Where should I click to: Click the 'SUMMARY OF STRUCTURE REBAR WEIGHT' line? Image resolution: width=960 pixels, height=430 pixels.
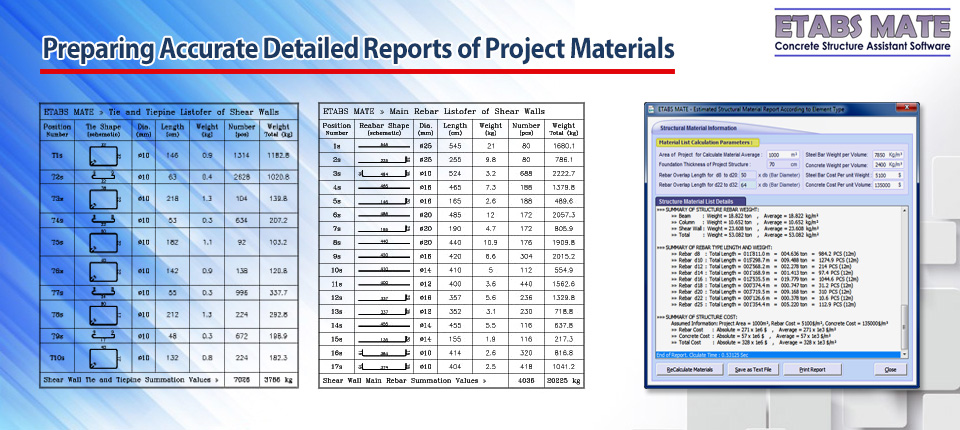708,210
